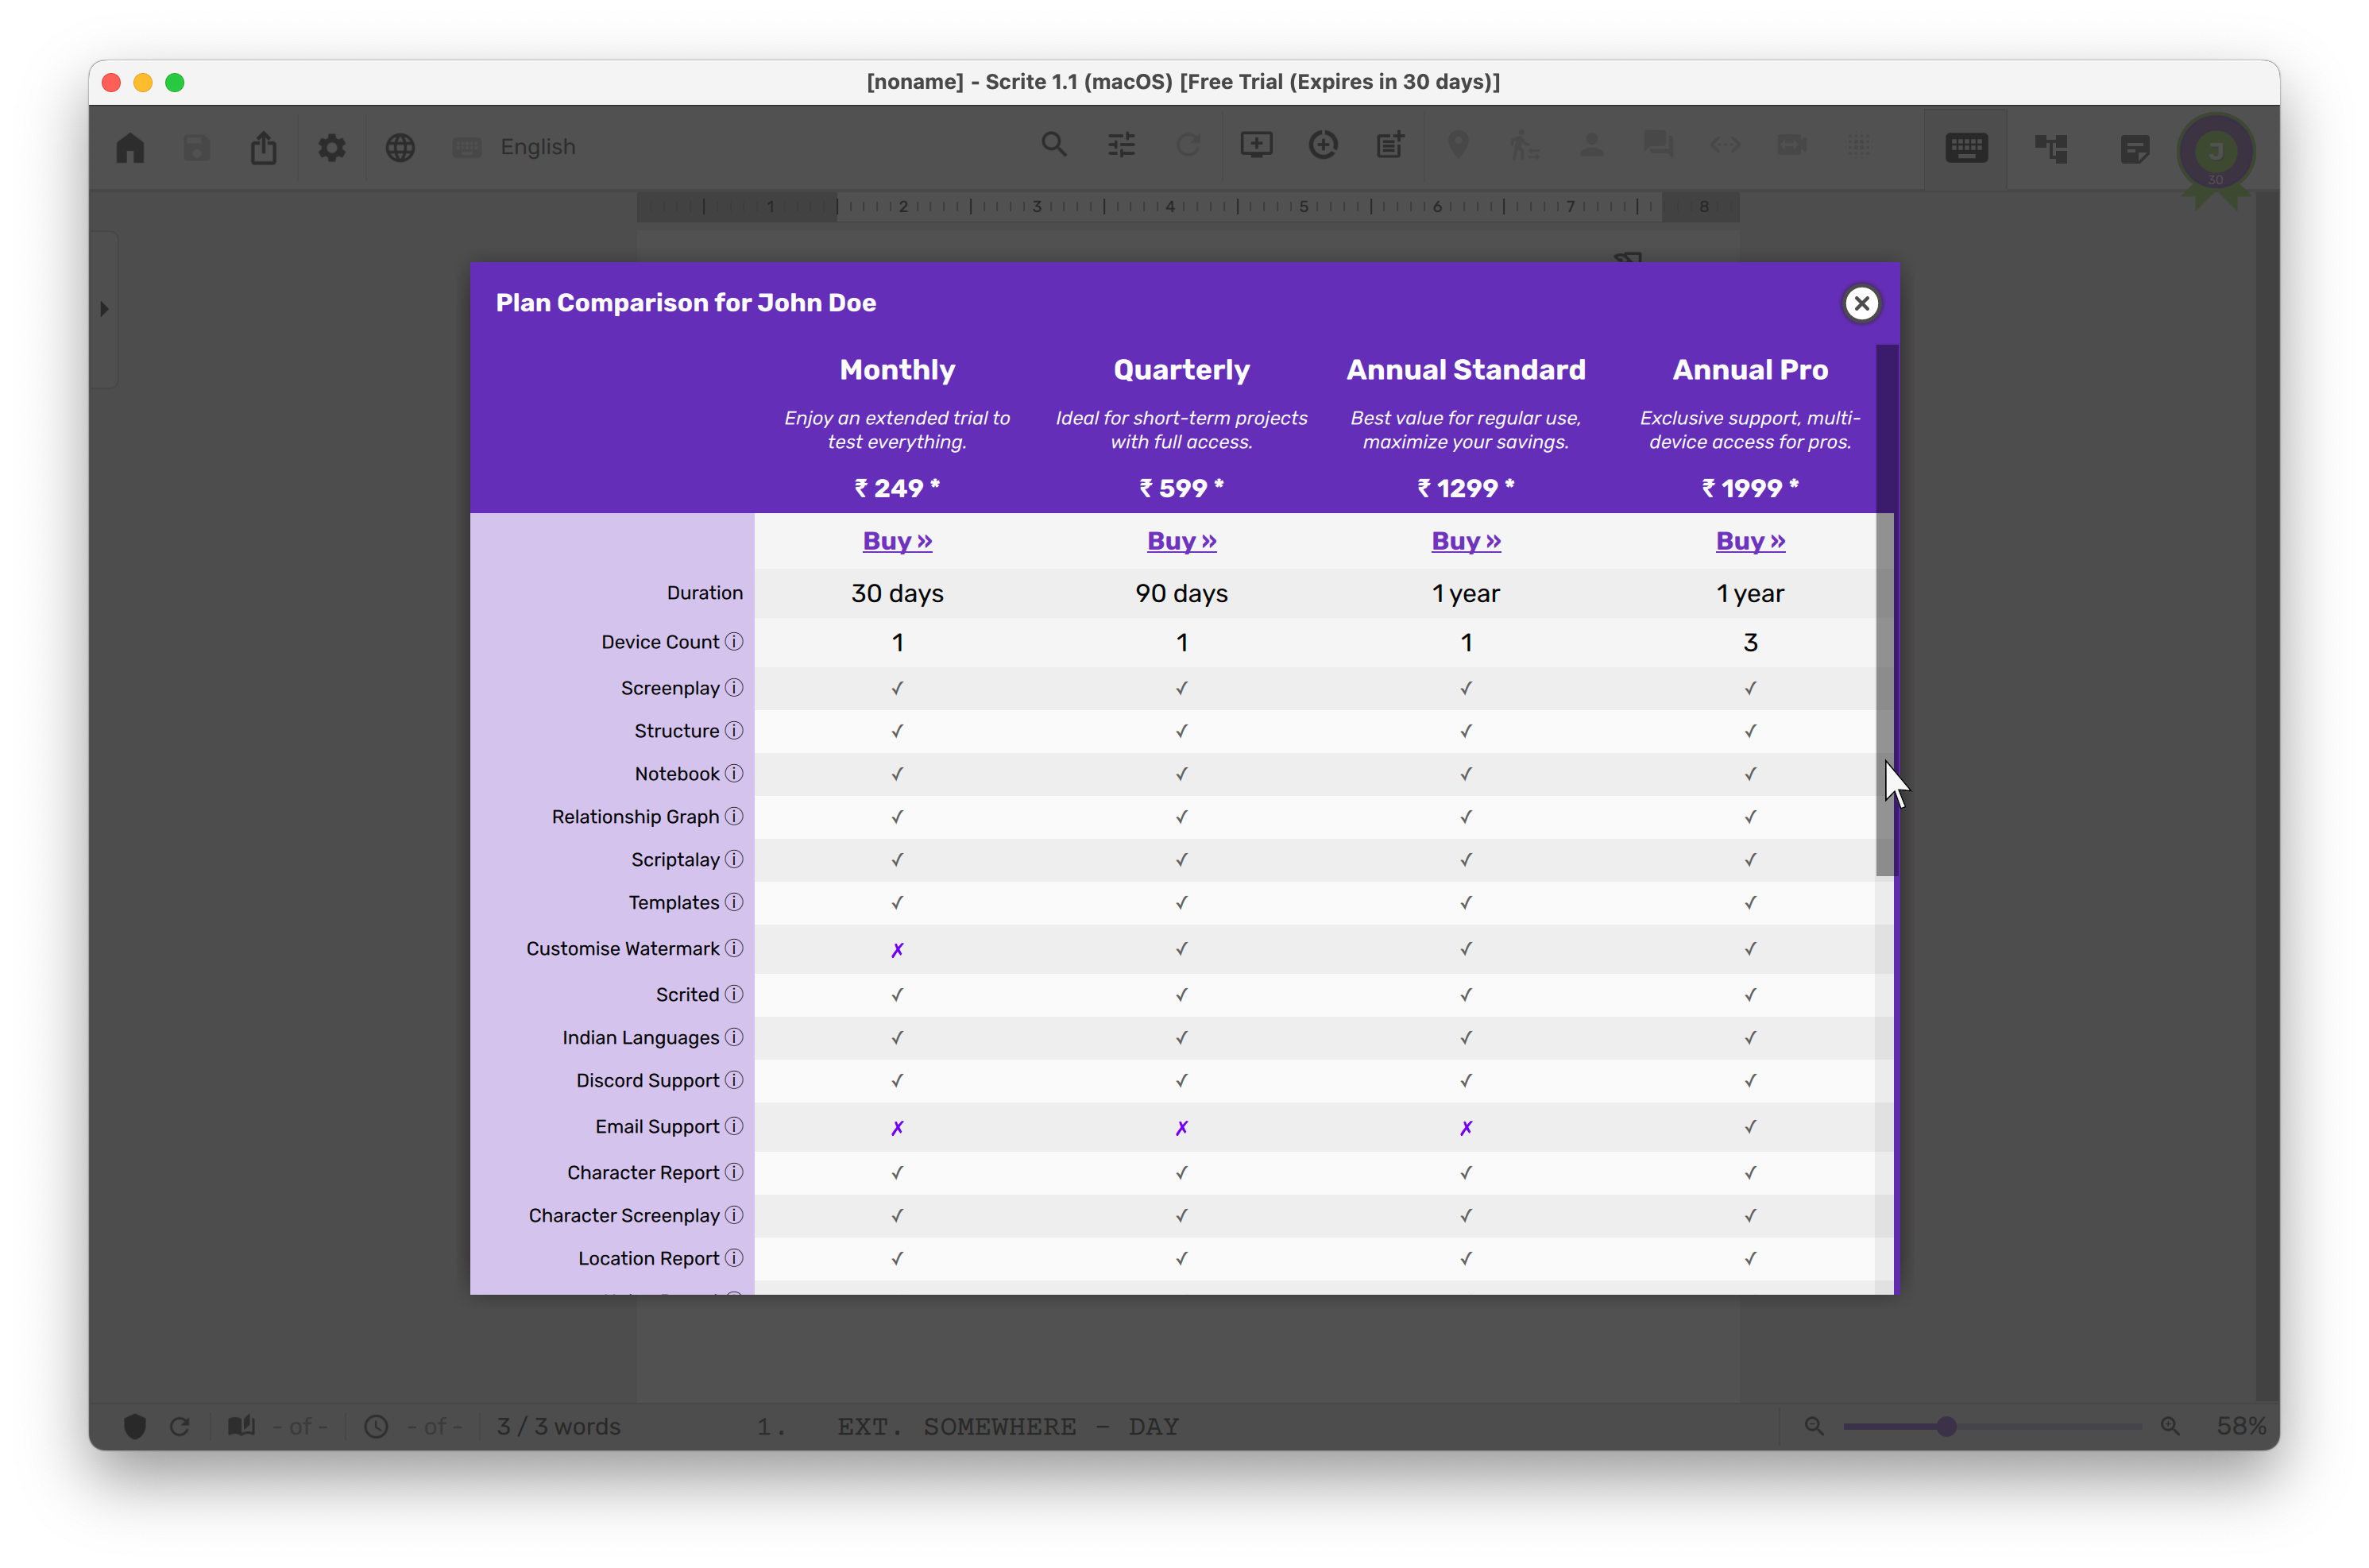2369x1568 pixels.
Task: Open info icon beside Device Count
Action: pyautogui.click(x=734, y=641)
